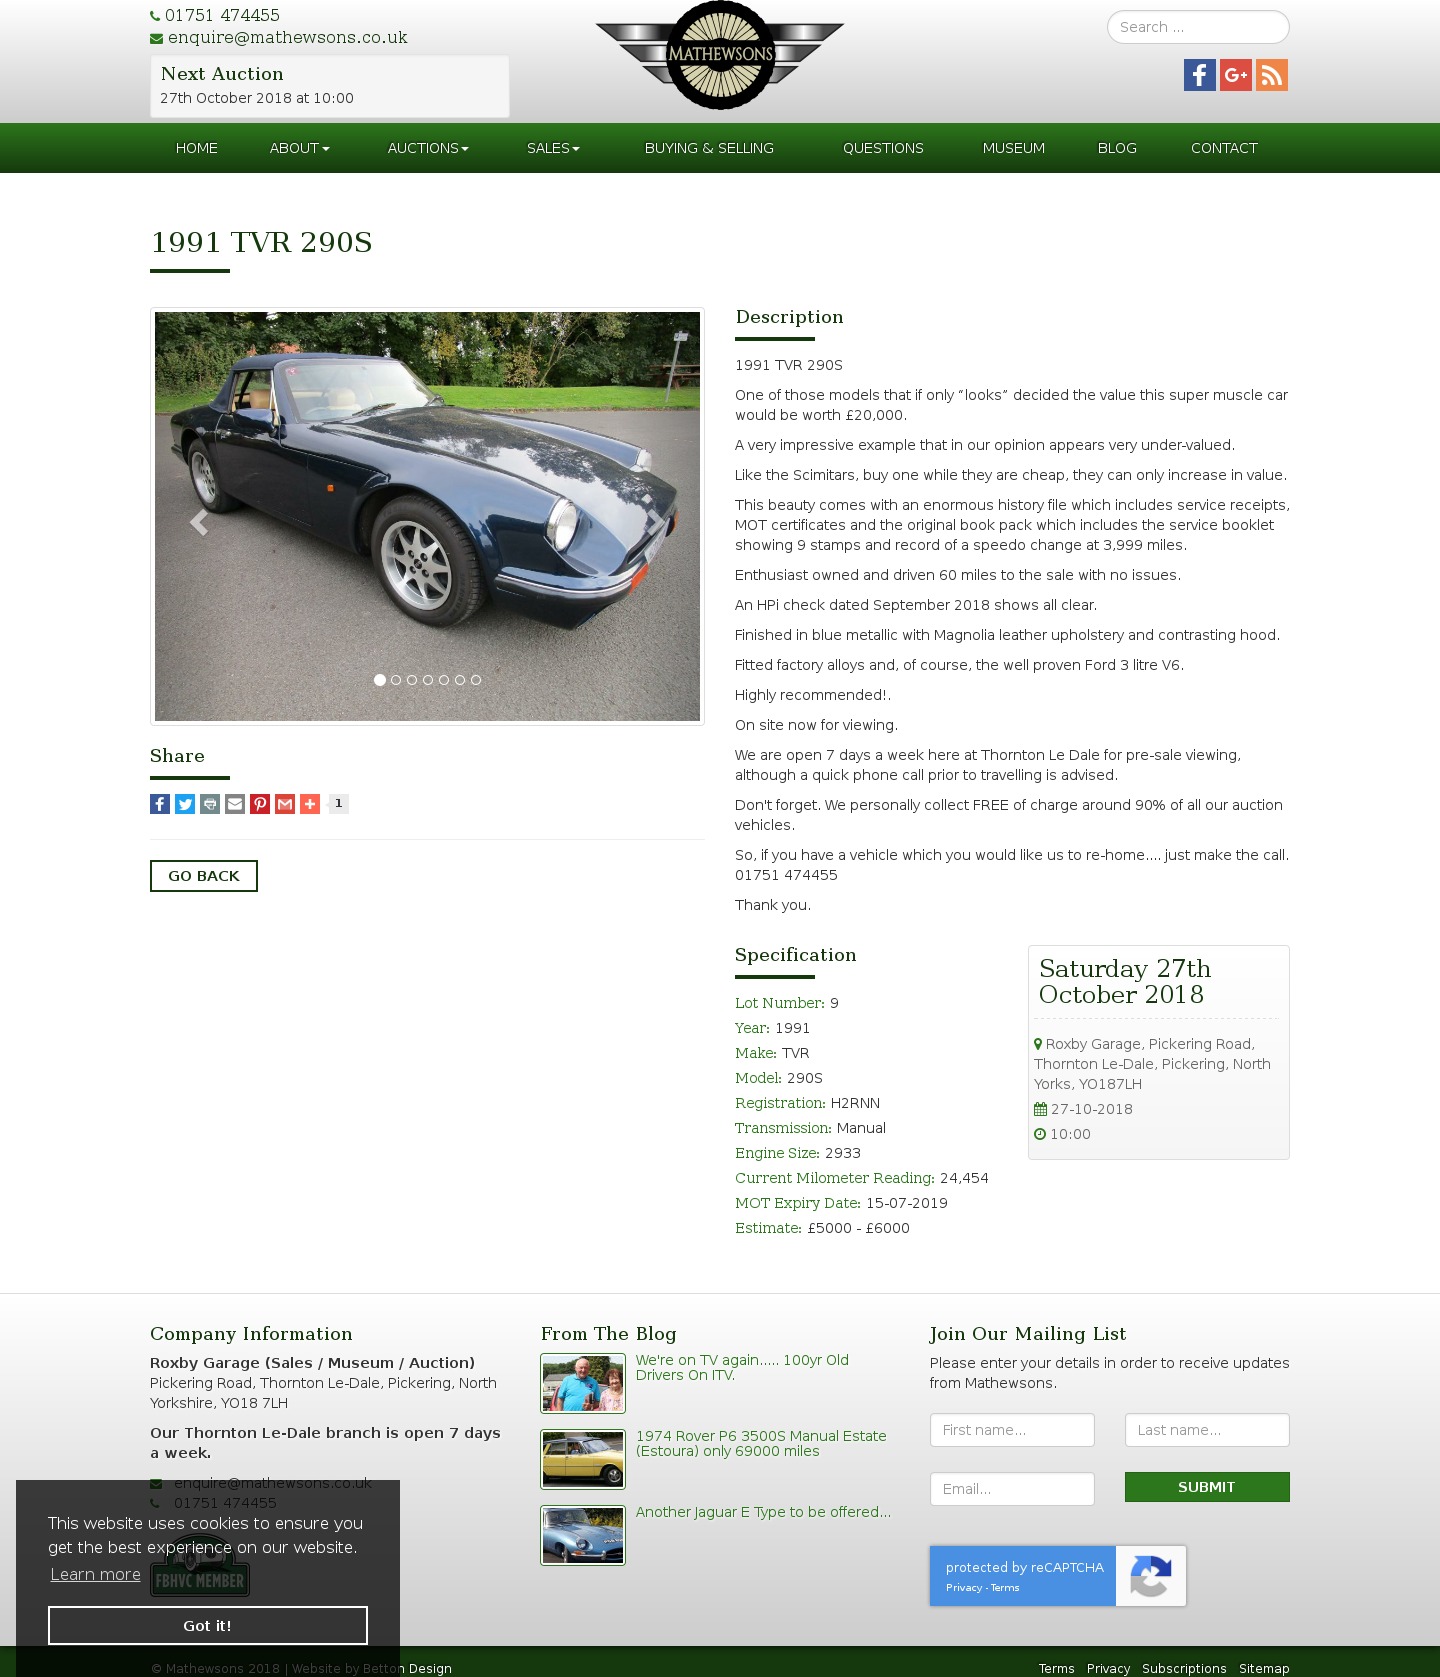This screenshot has height=1677, width=1440.
Task: Jump to third carousel photo dot
Action: (412, 680)
